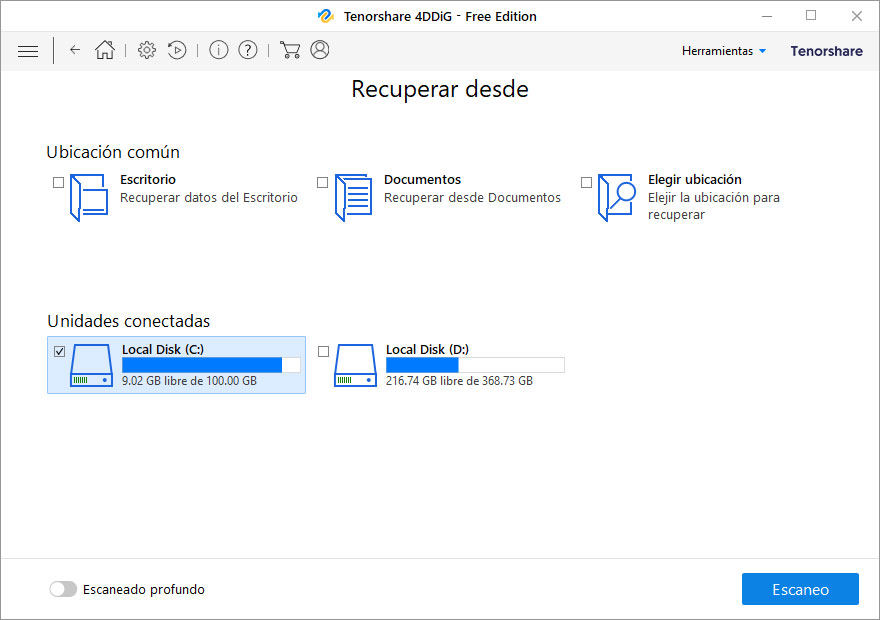This screenshot has height=620, width=880.
Task: Click the 'Elegir ubicación' label
Action: click(x=695, y=180)
